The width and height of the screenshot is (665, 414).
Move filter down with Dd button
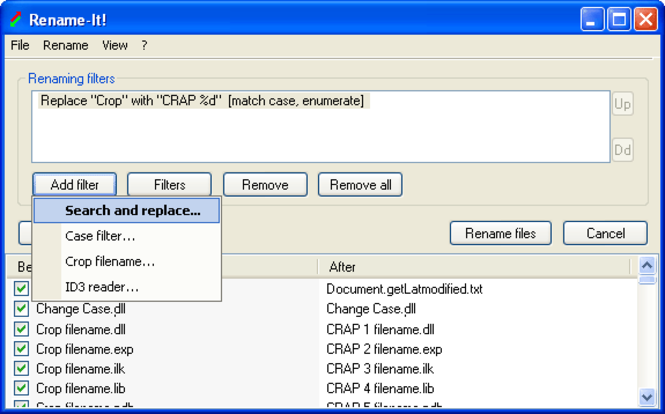pos(622,150)
